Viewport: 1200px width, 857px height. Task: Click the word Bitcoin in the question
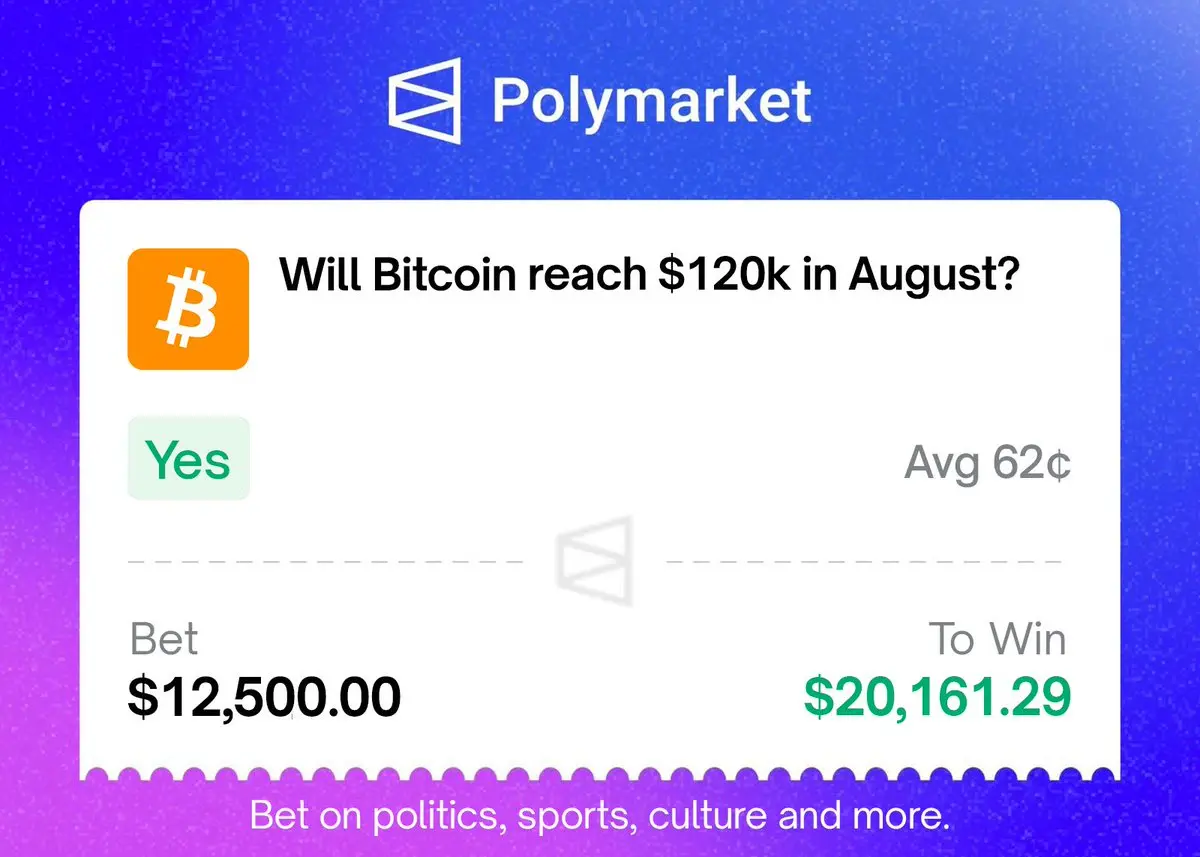click(442, 273)
